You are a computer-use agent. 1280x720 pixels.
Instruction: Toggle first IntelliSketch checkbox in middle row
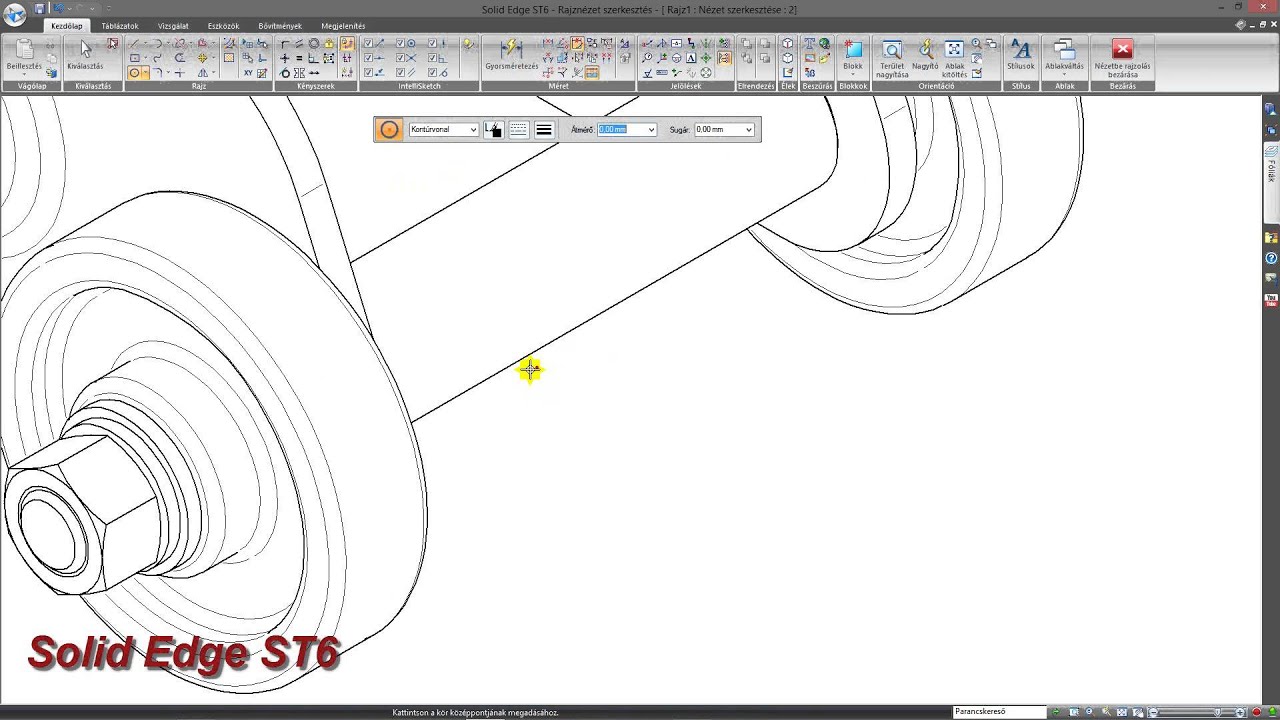pyautogui.click(x=368, y=58)
